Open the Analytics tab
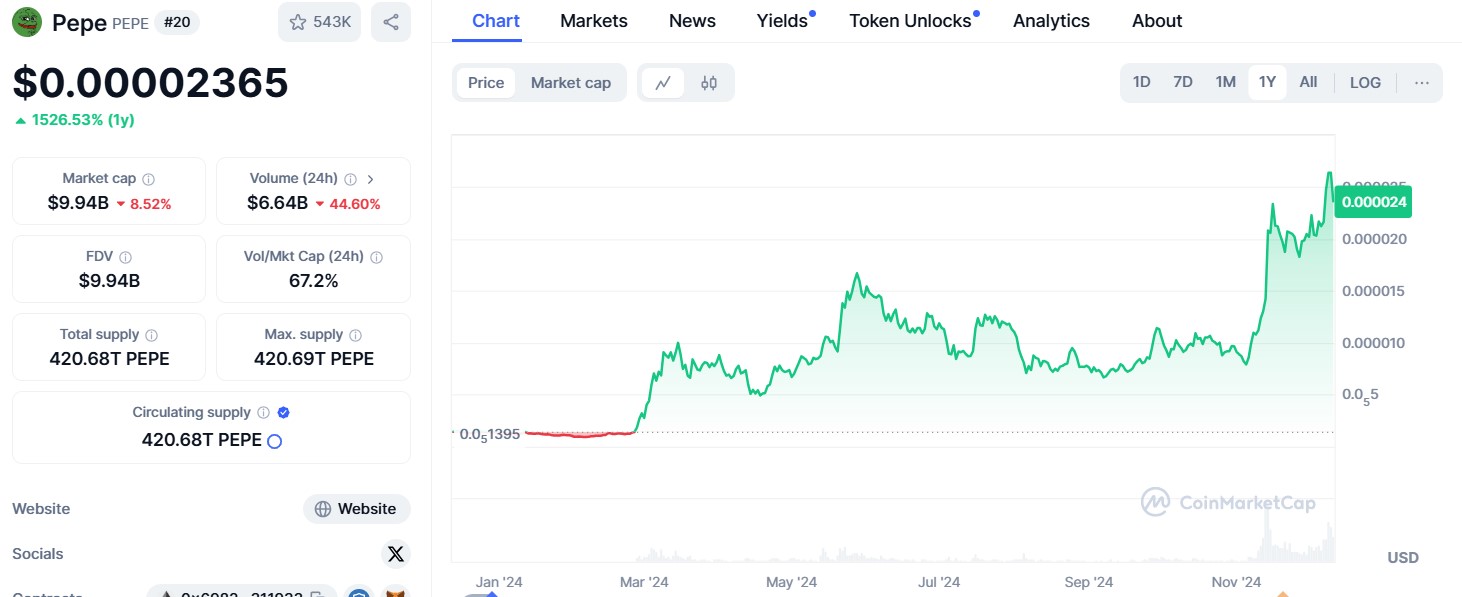The width and height of the screenshot is (1462, 597). point(1051,21)
